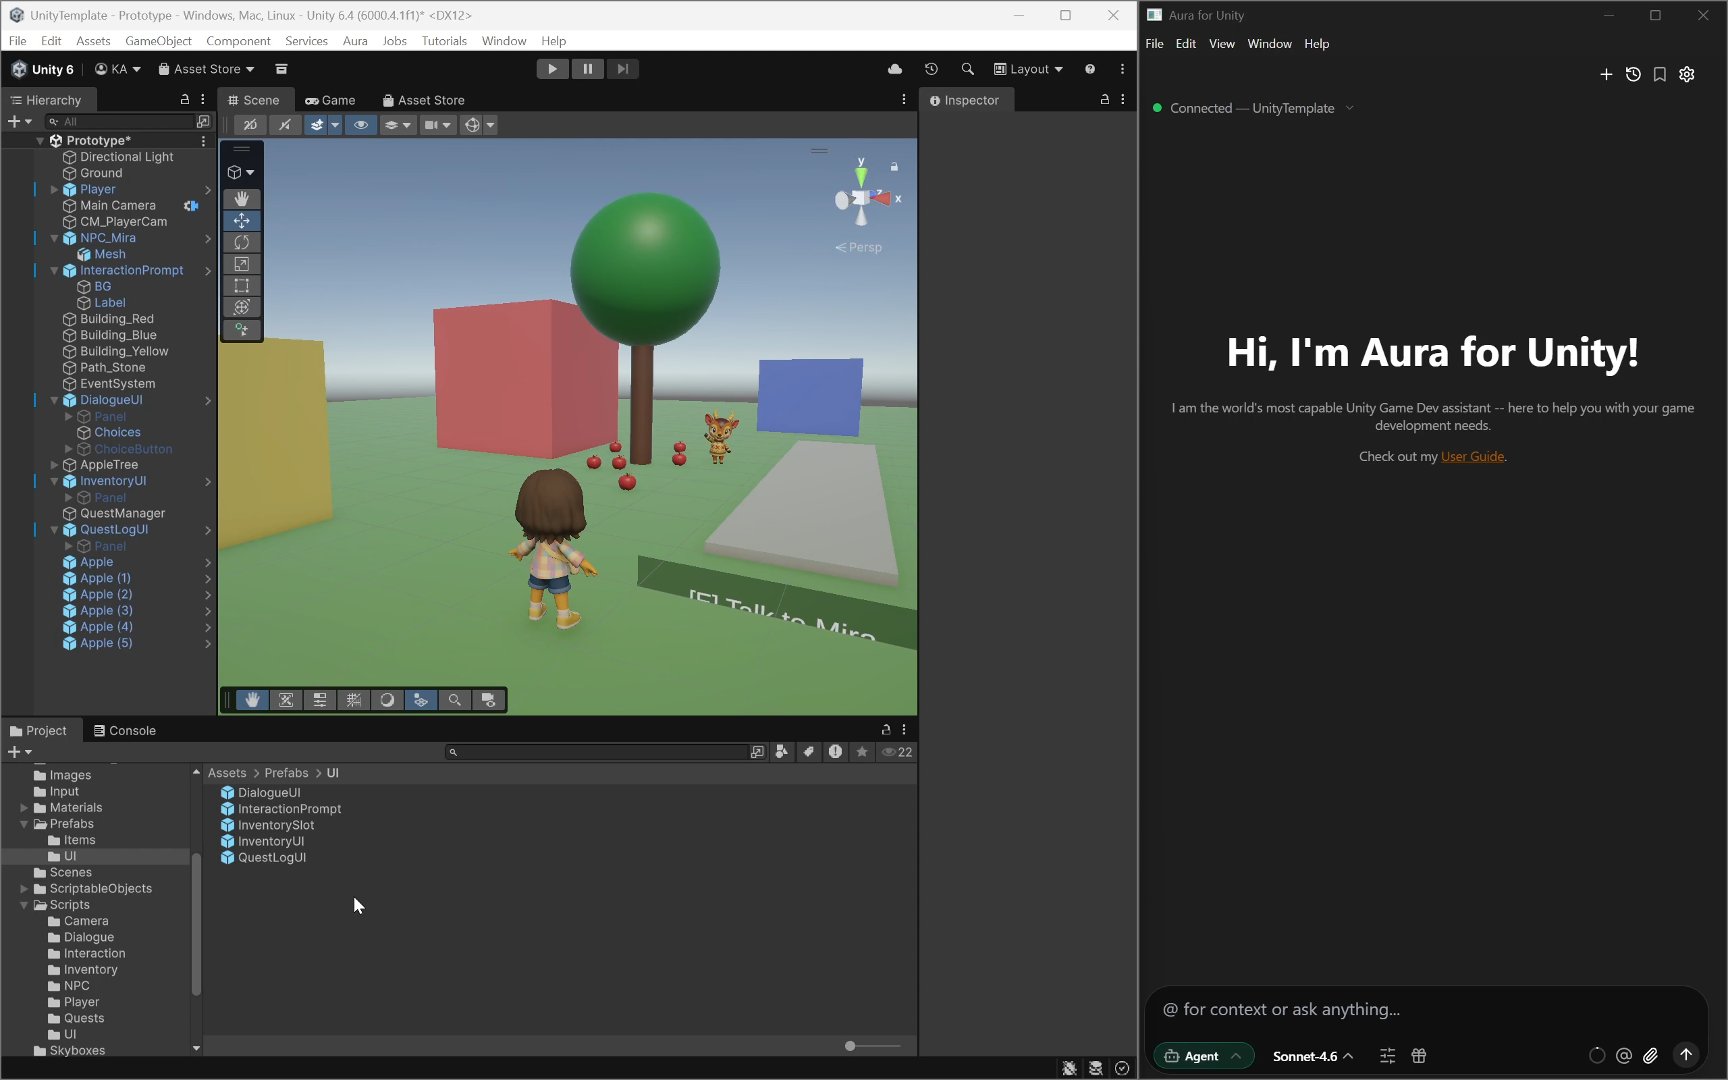Search by type icon in Project panel
The image size is (1728, 1080).
click(x=782, y=752)
